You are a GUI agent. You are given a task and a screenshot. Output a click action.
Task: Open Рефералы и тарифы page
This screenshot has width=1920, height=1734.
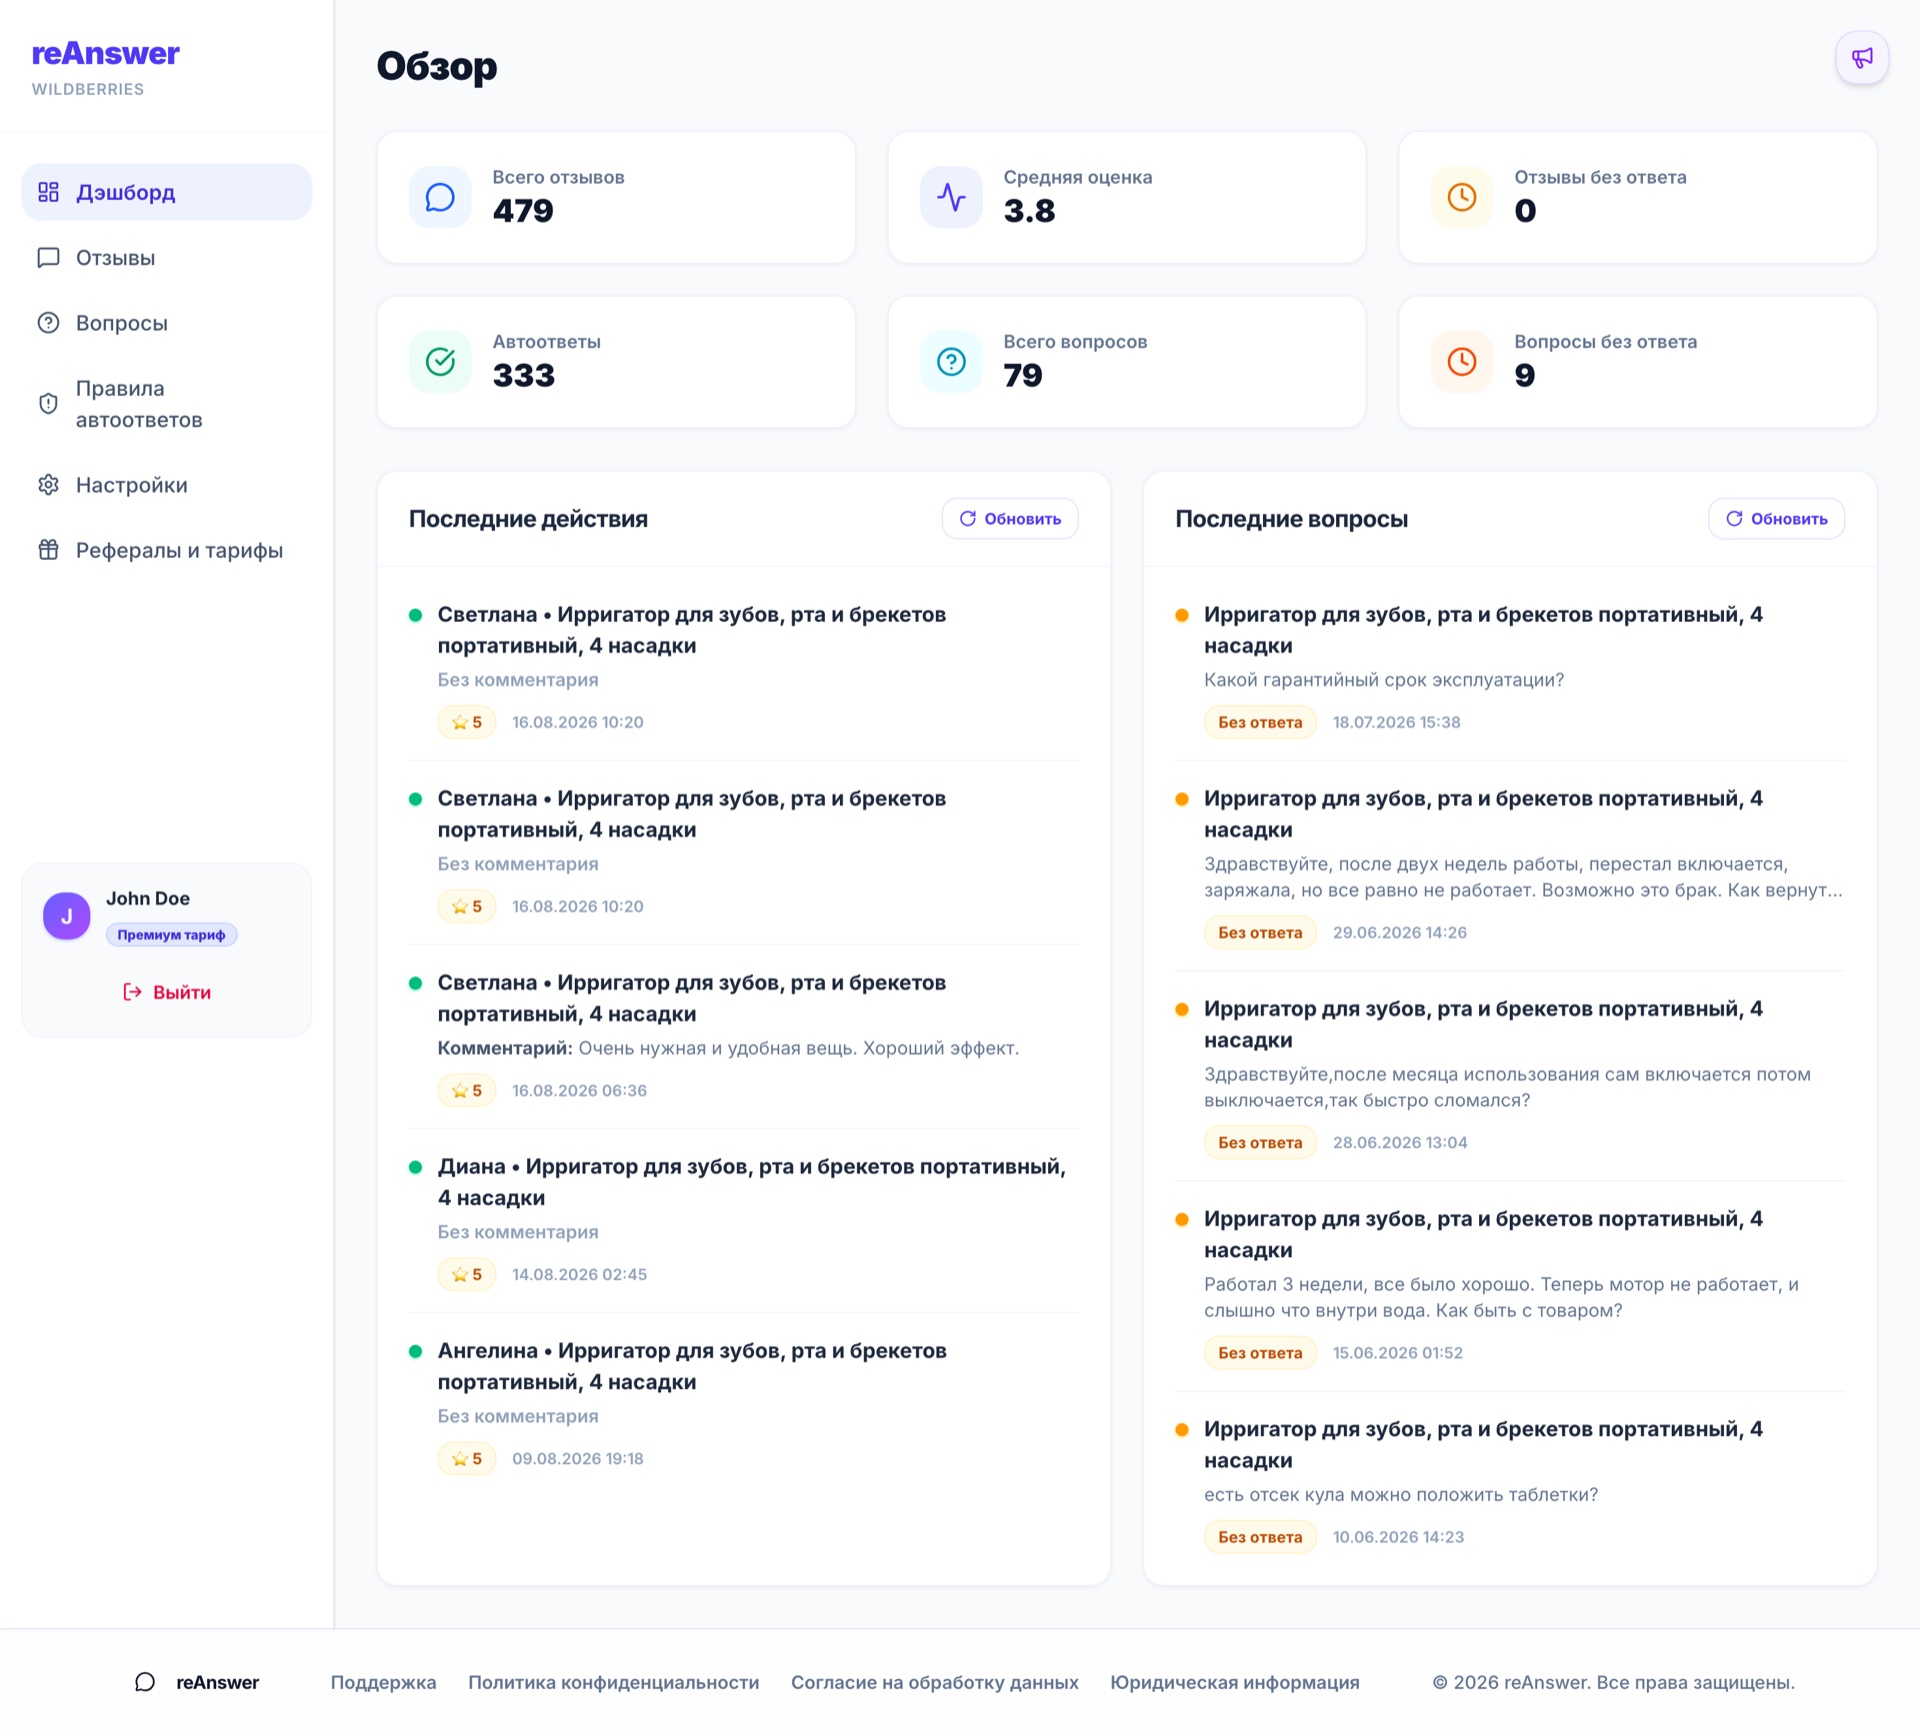tap(167, 550)
